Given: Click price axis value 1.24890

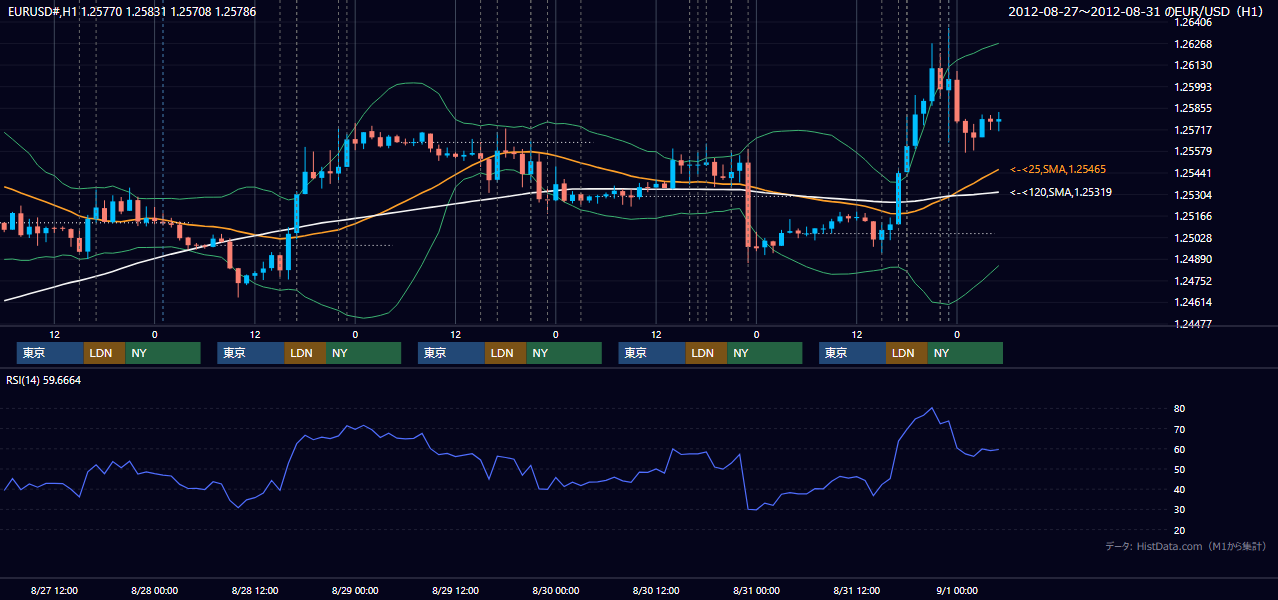Looking at the screenshot, I should [x=1192, y=259].
